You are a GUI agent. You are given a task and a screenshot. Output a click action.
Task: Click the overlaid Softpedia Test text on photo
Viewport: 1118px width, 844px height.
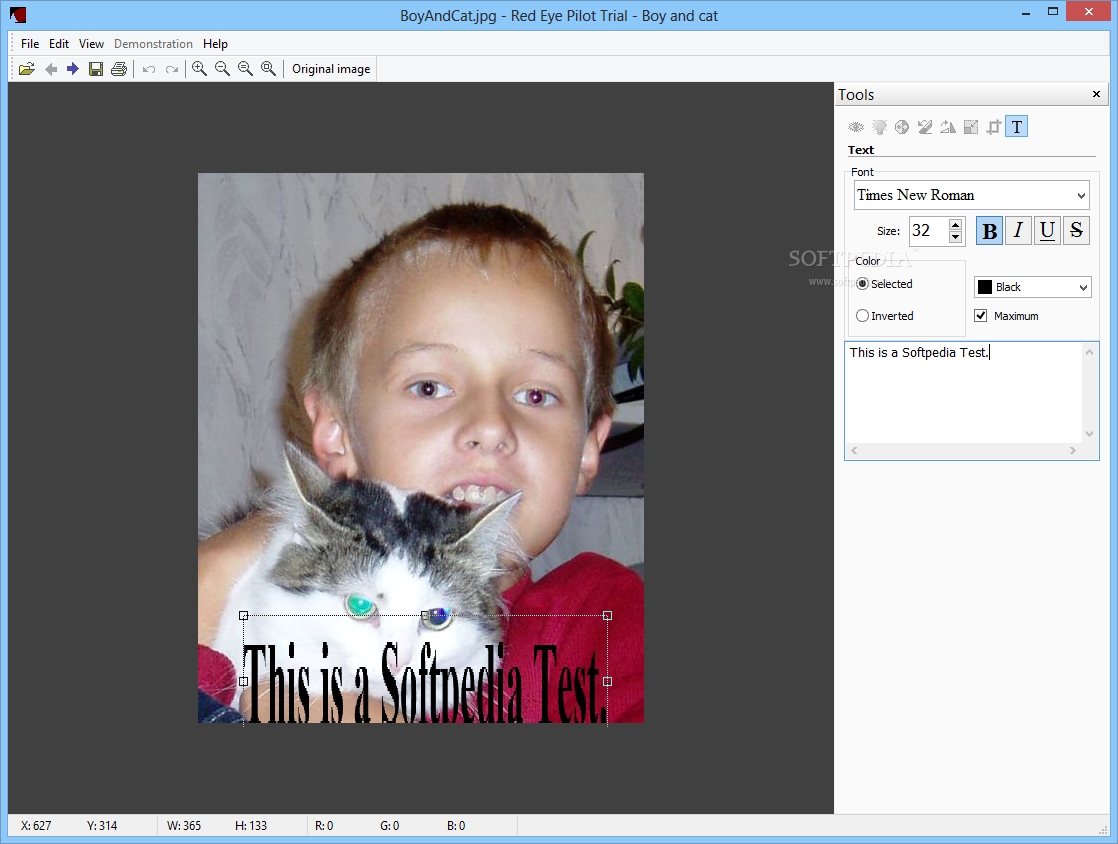pyautogui.click(x=425, y=683)
